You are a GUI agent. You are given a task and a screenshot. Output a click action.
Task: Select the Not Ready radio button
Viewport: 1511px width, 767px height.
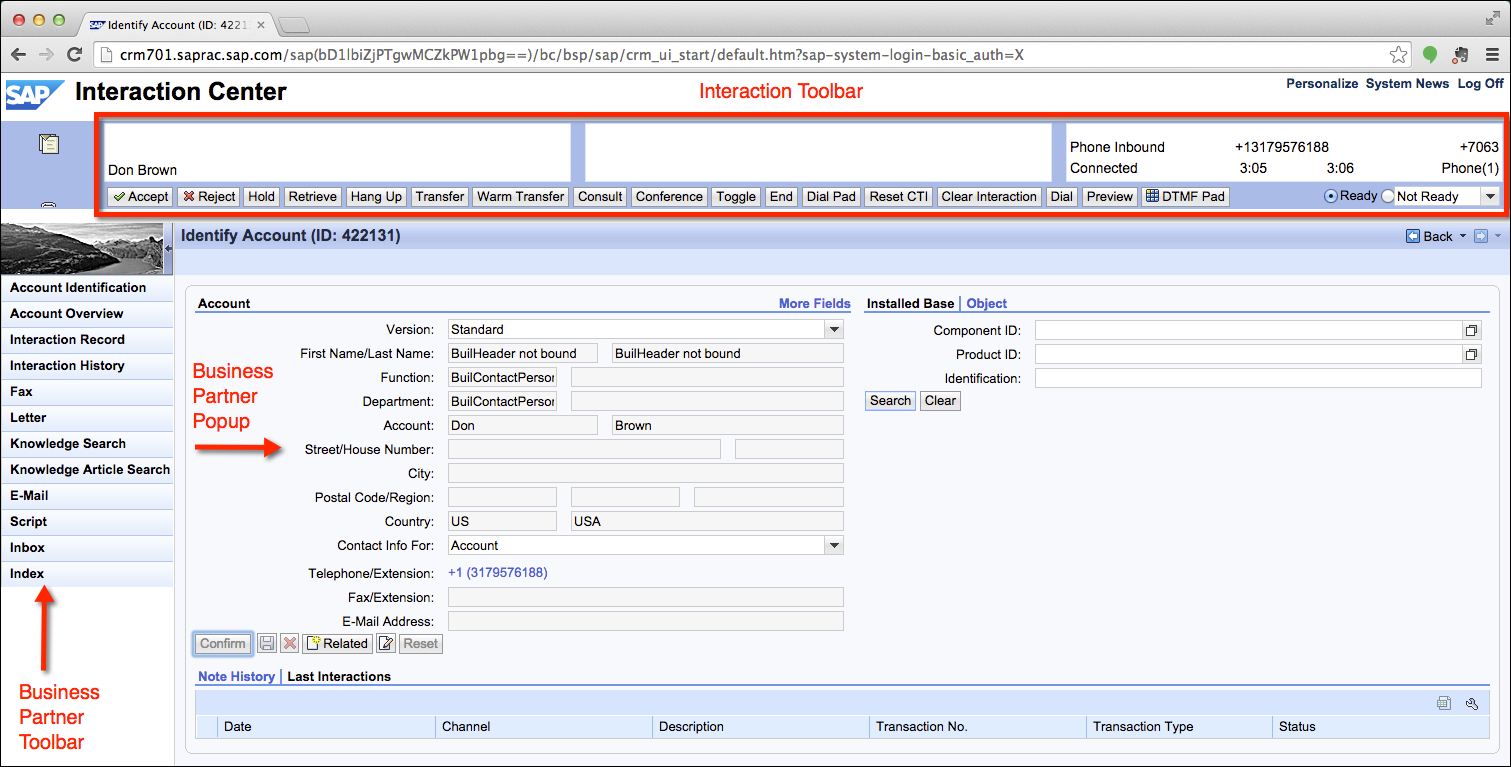[1388, 197]
